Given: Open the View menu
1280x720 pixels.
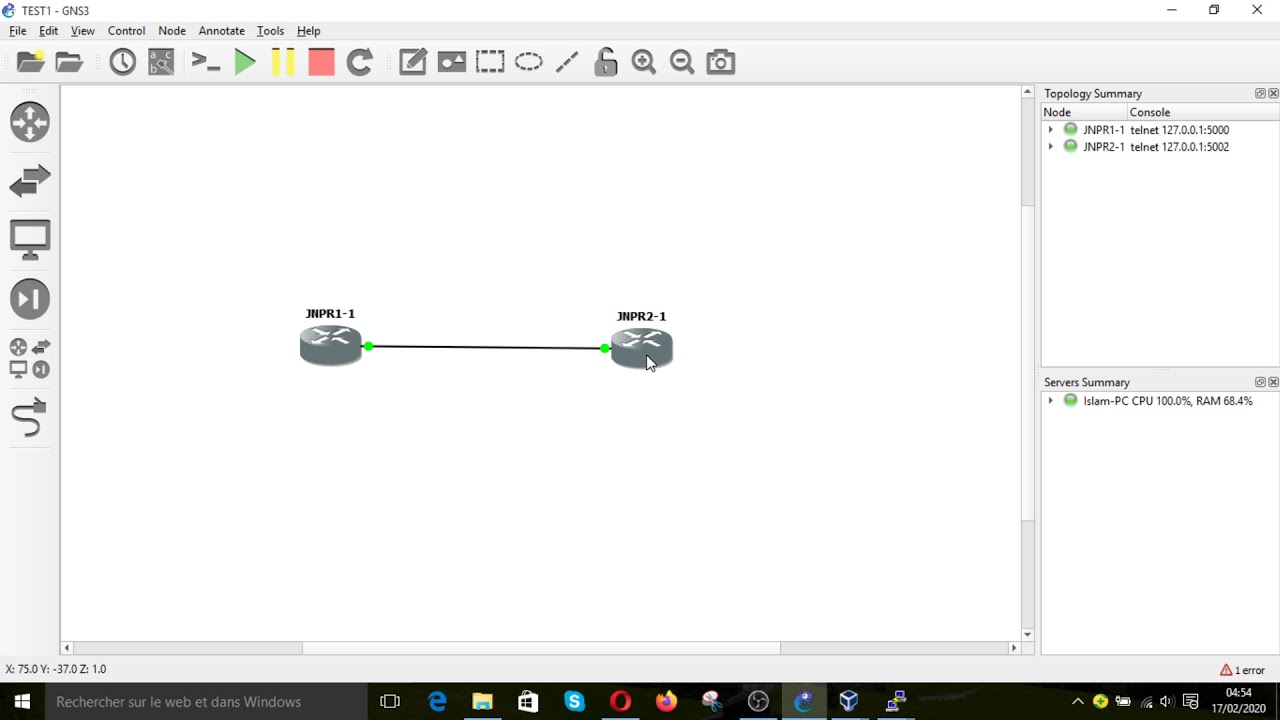Looking at the screenshot, I should coord(82,31).
